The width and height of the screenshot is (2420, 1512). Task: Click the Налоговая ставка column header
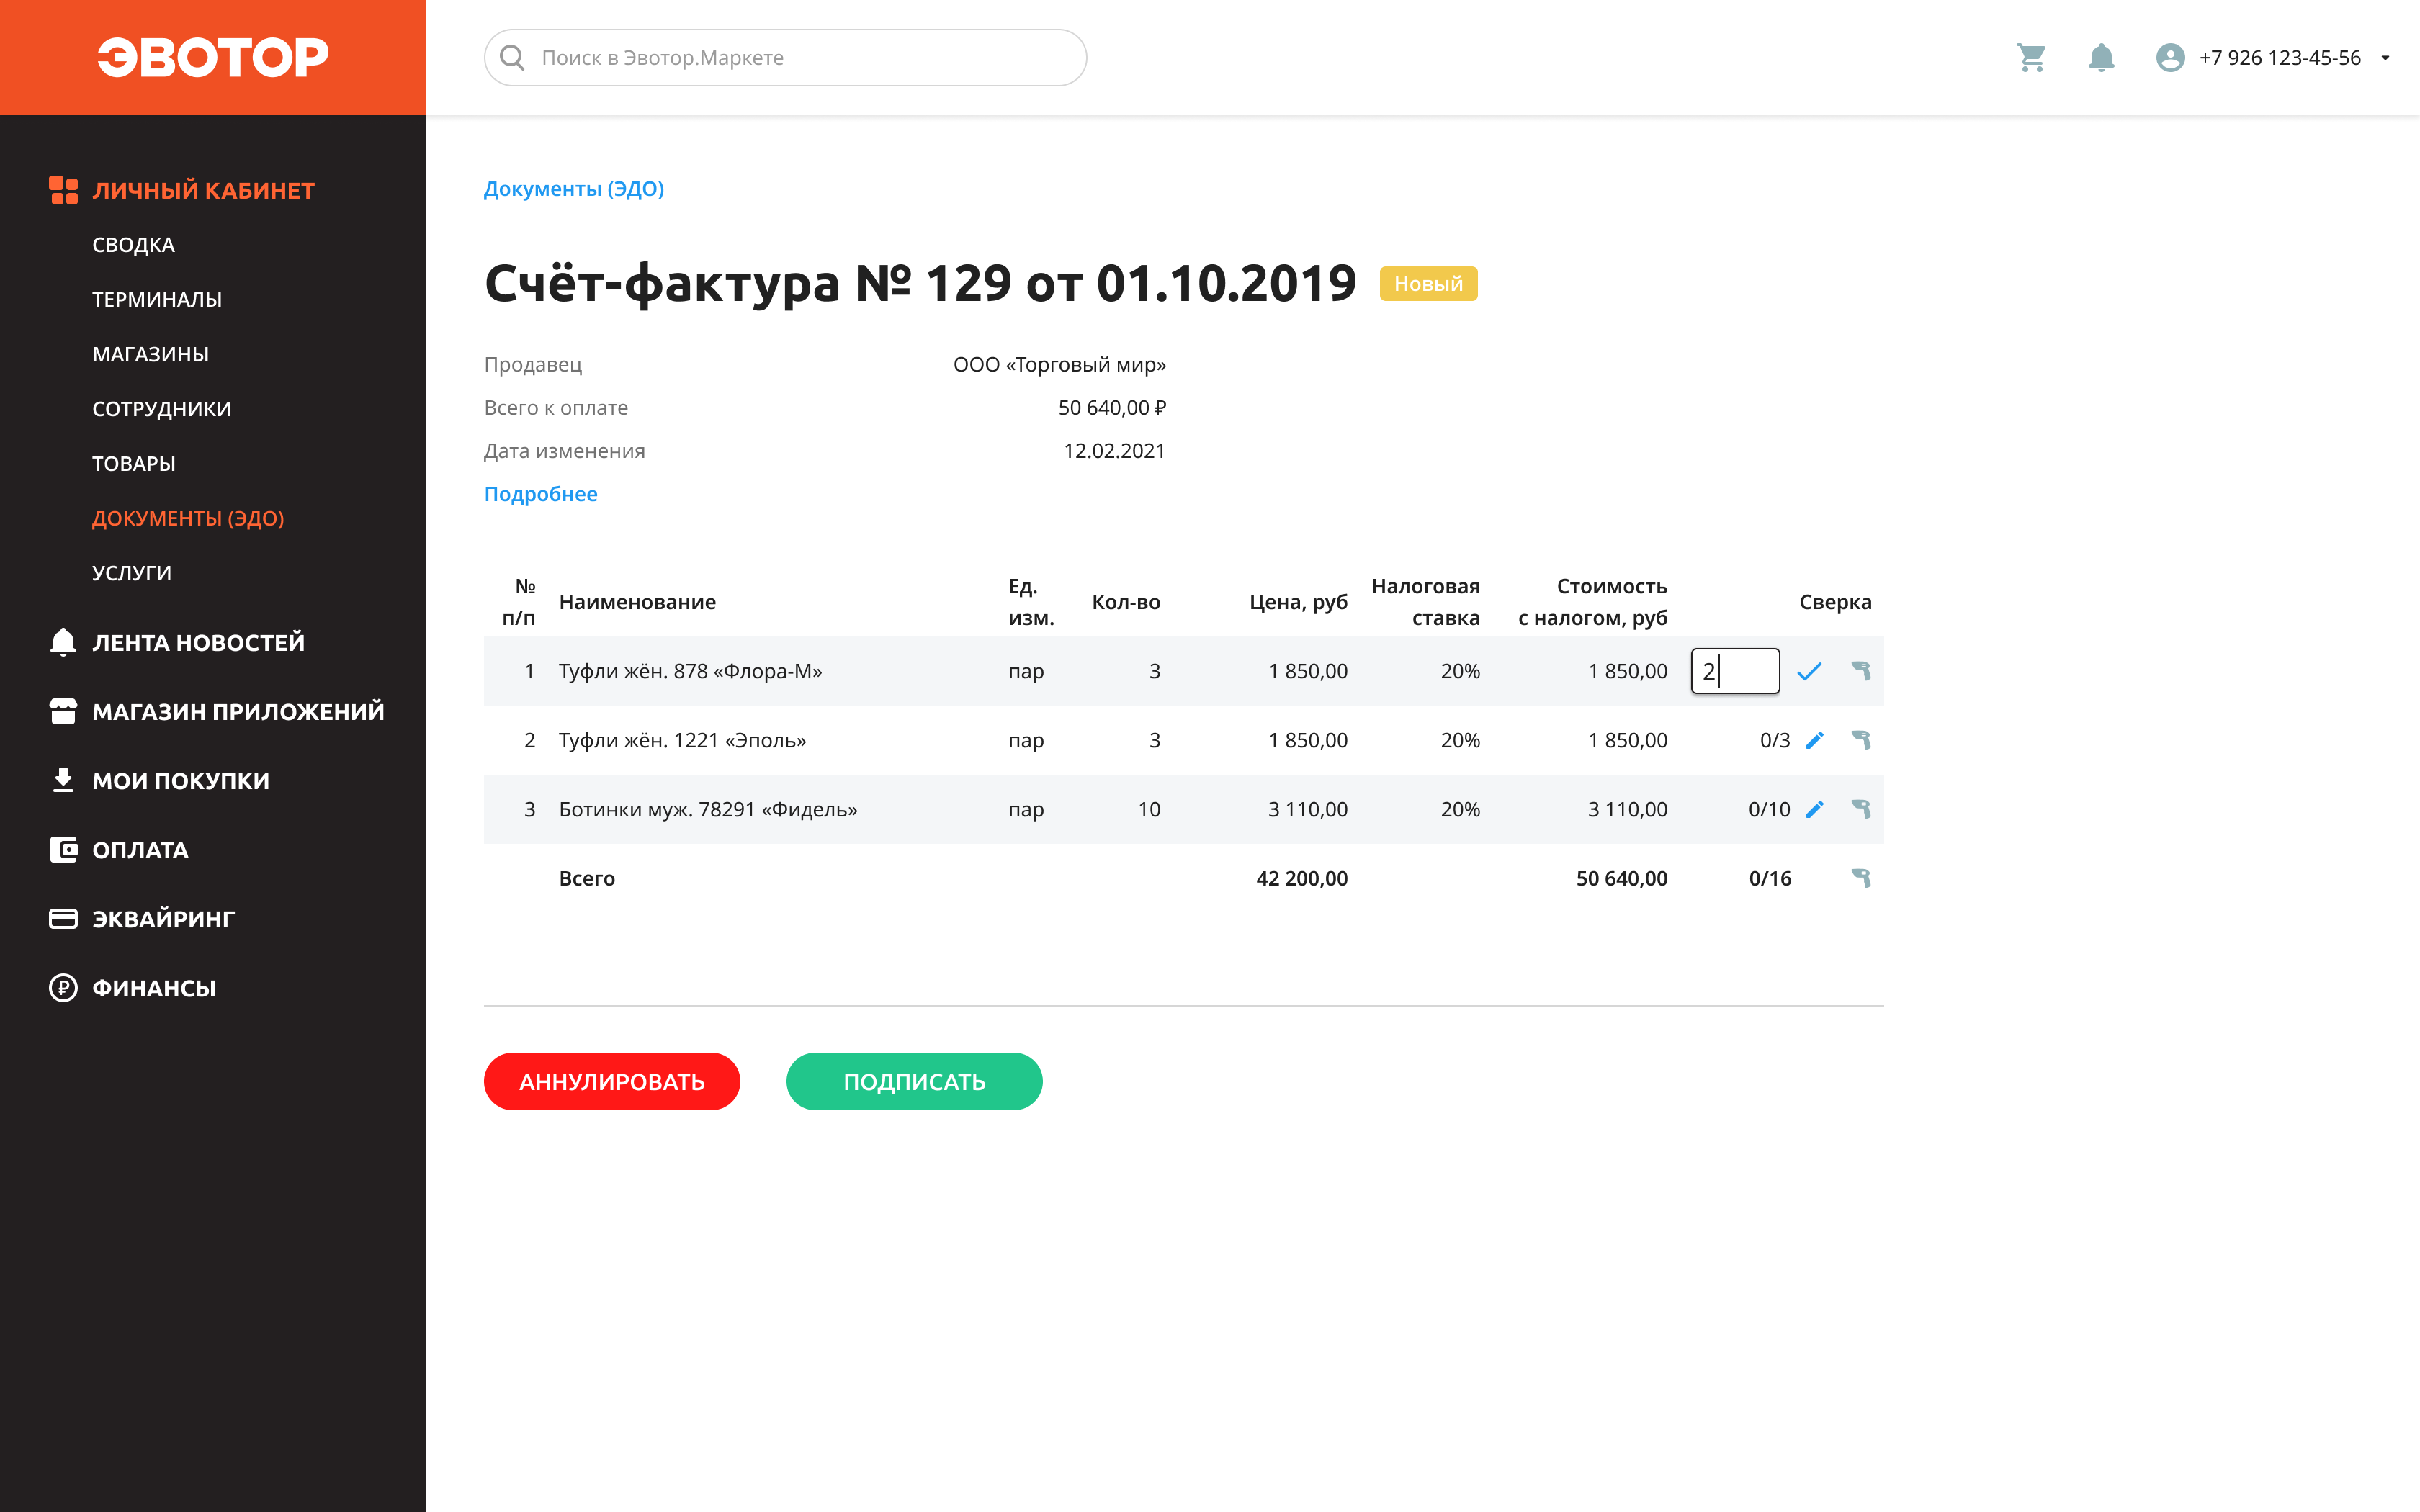click(x=1426, y=602)
